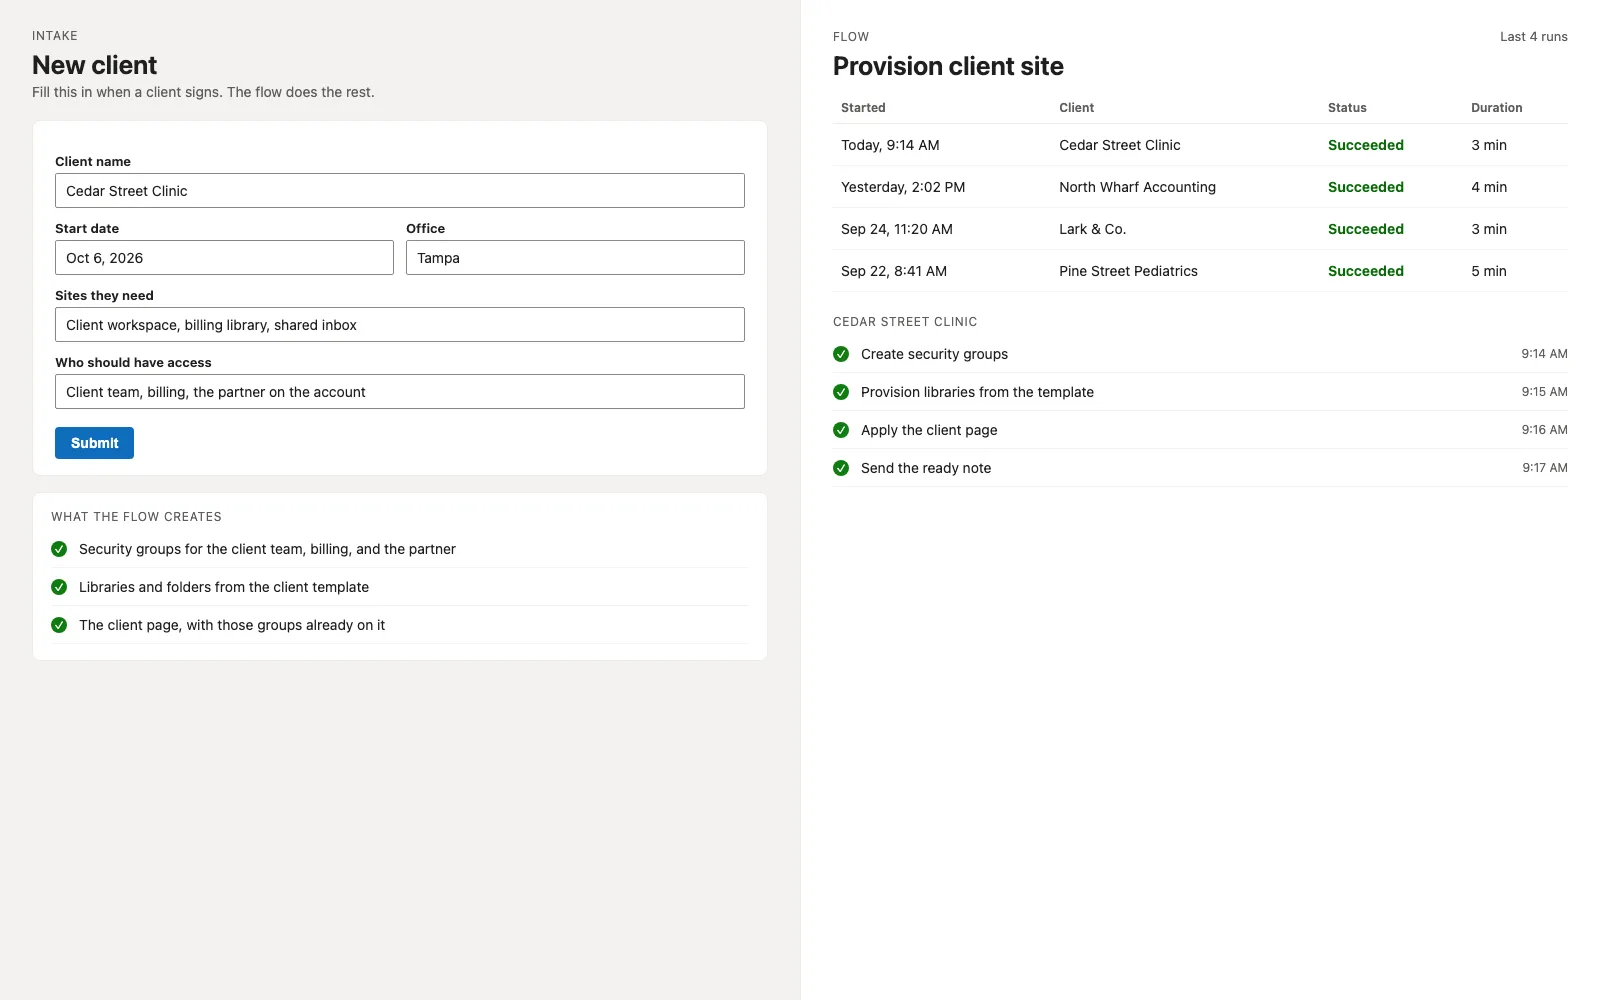Click the 9:17 AM step timestamp
The image size is (1600, 1000).
click(x=1544, y=468)
